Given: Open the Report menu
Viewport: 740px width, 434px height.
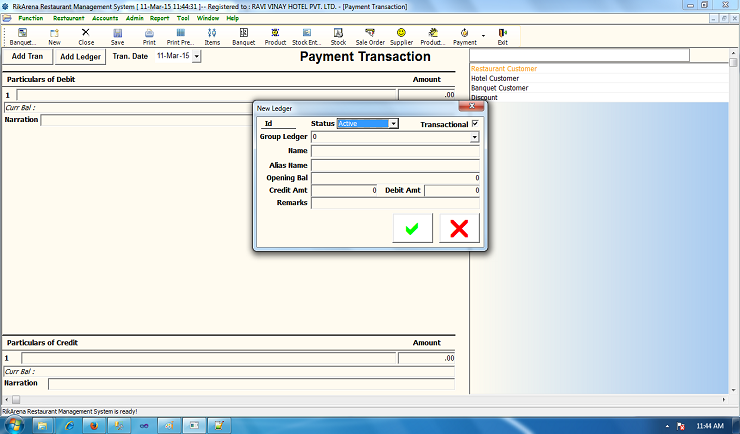Looking at the screenshot, I should (x=159, y=18).
